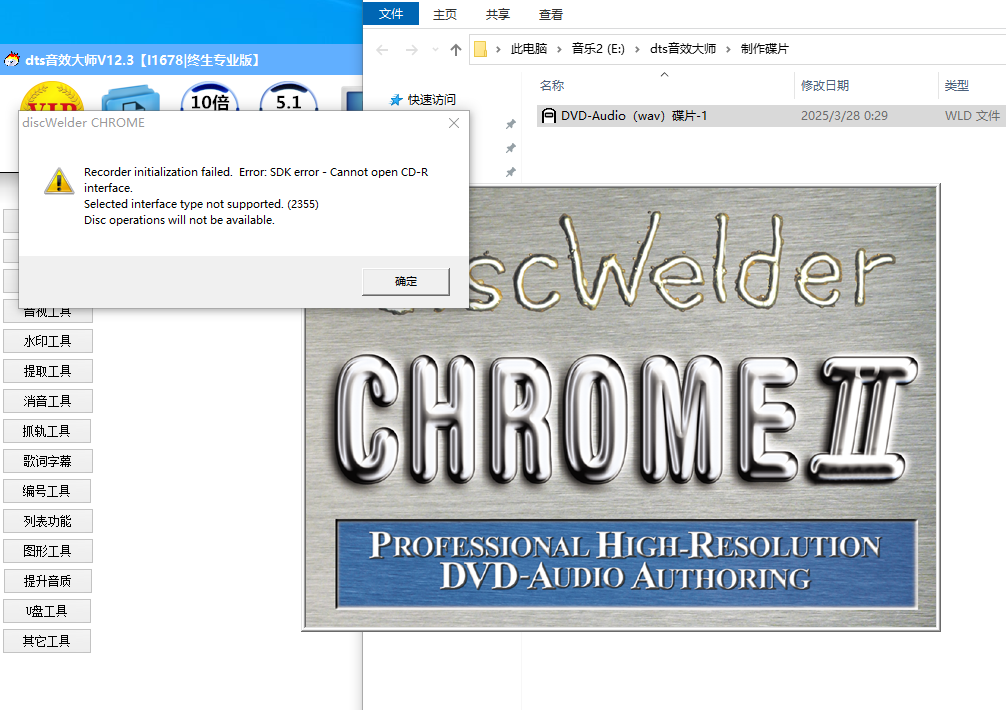The height and width of the screenshot is (710, 1006).
Task: Sort files by 类型 column
Action: pos(957,85)
